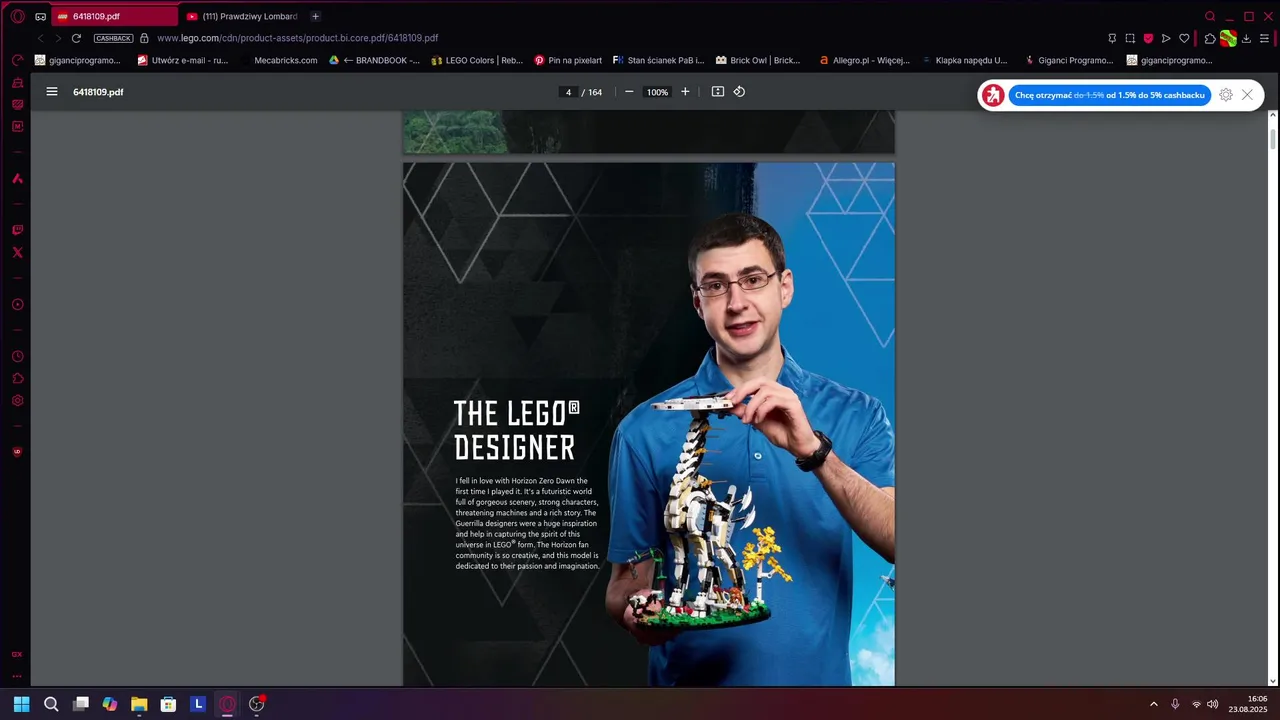
Task: Open browser search magnifier in title bar
Action: (1210, 16)
